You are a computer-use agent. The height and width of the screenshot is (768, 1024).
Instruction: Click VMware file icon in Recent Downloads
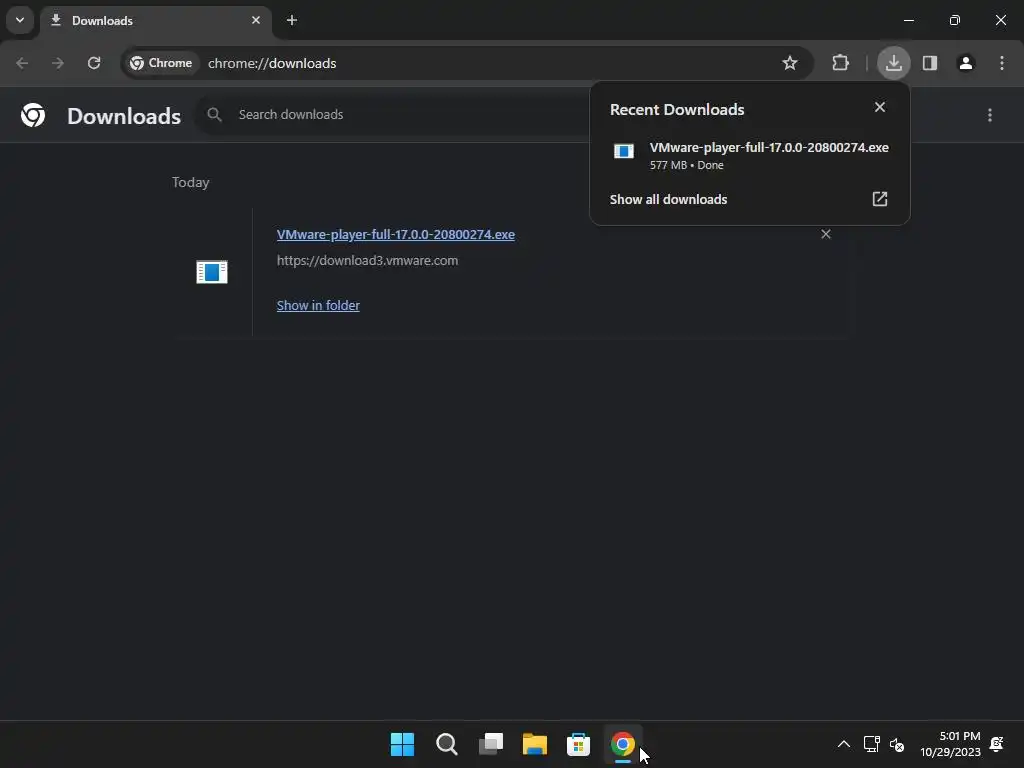coord(624,152)
